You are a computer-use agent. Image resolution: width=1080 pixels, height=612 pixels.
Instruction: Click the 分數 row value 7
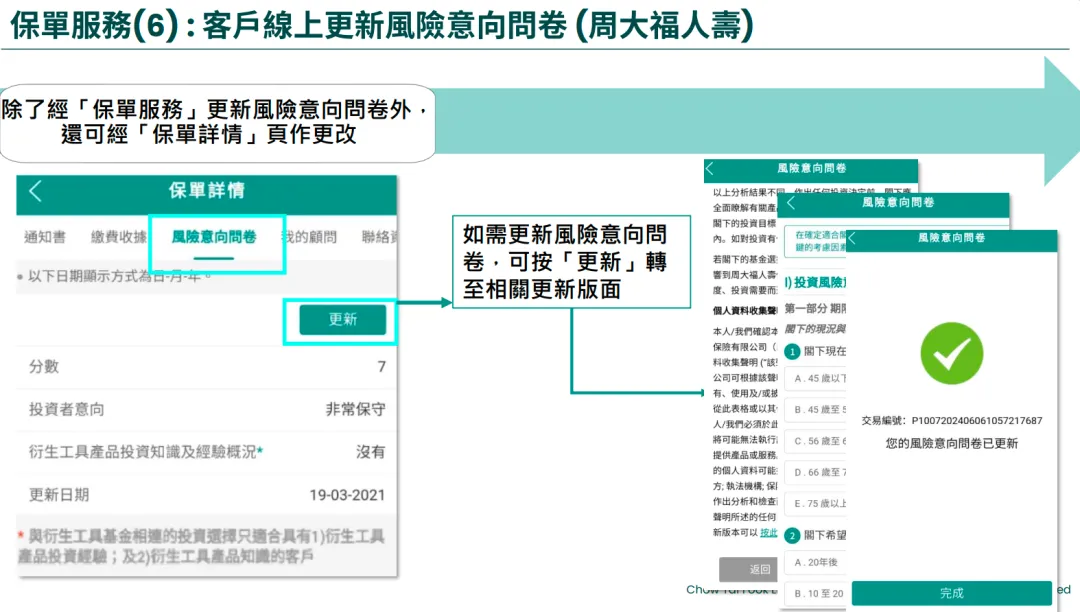click(x=382, y=367)
